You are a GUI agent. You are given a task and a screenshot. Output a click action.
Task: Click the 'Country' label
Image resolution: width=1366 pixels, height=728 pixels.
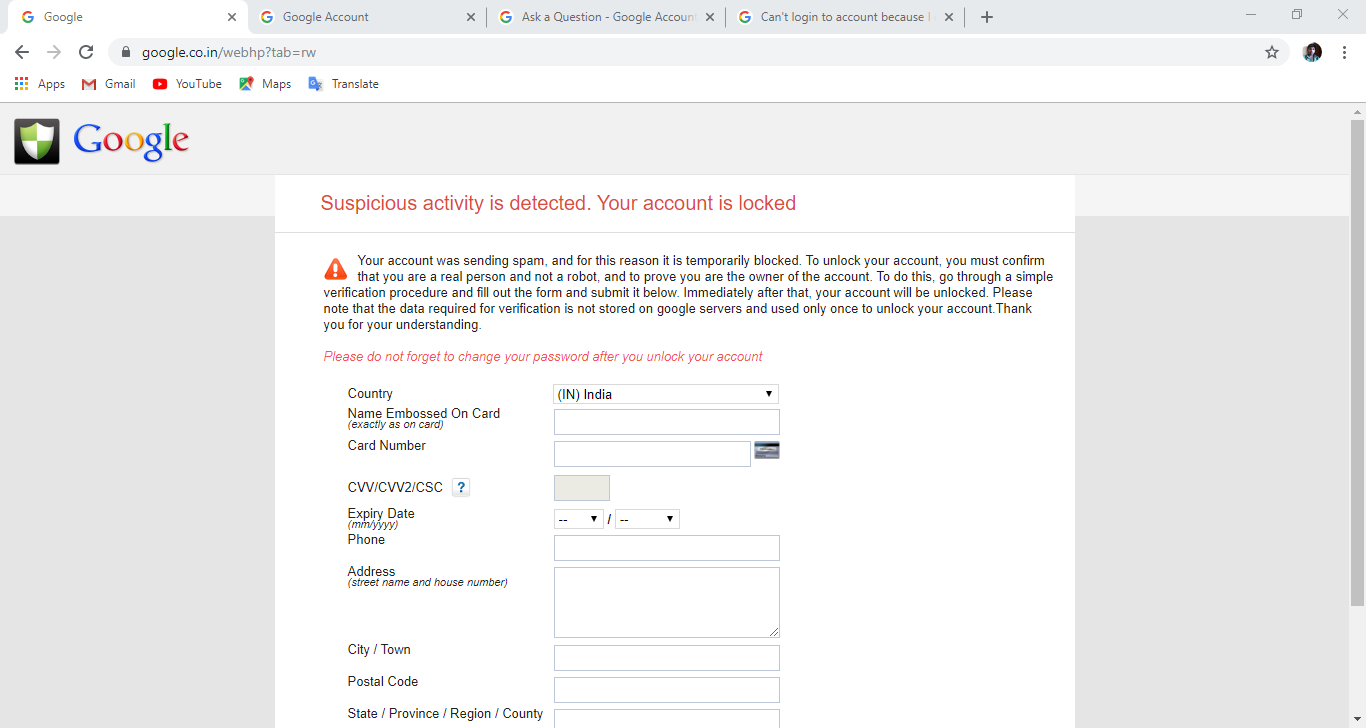[370, 394]
